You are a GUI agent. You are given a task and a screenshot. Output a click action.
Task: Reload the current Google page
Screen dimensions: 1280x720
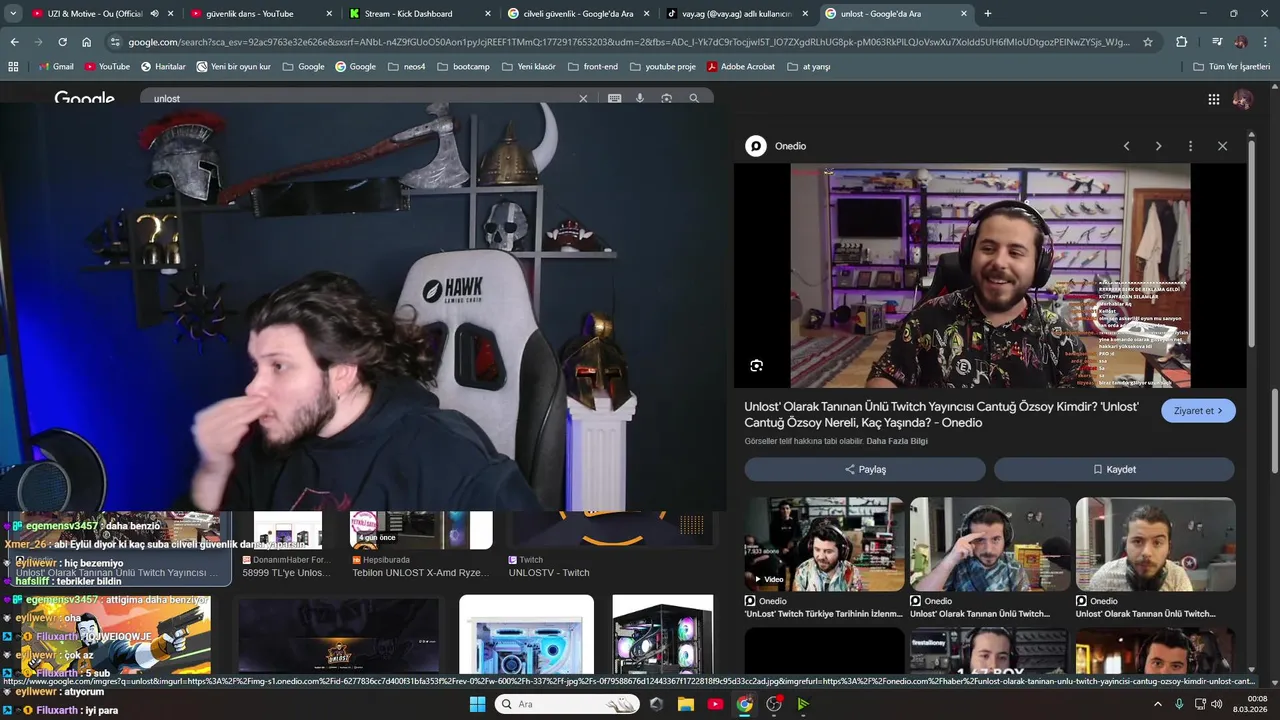62,42
